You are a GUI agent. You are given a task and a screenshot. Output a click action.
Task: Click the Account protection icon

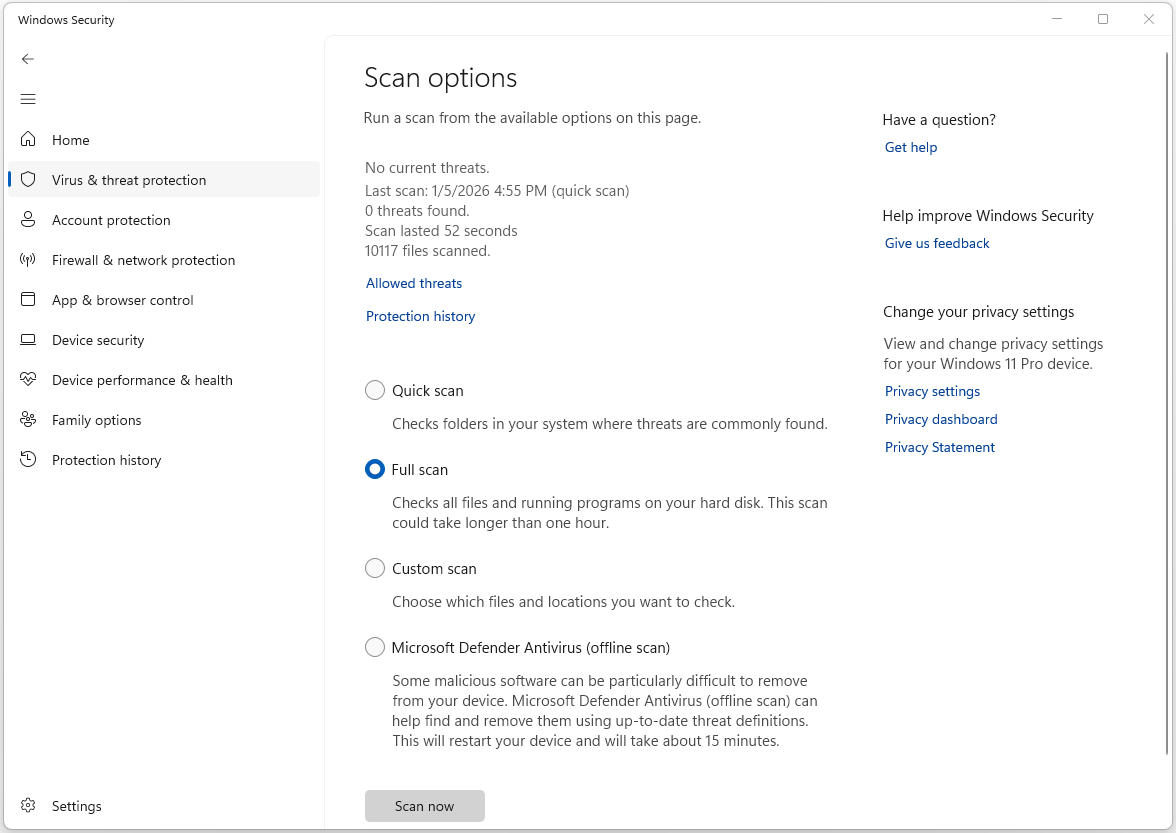(x=28, y=220)
